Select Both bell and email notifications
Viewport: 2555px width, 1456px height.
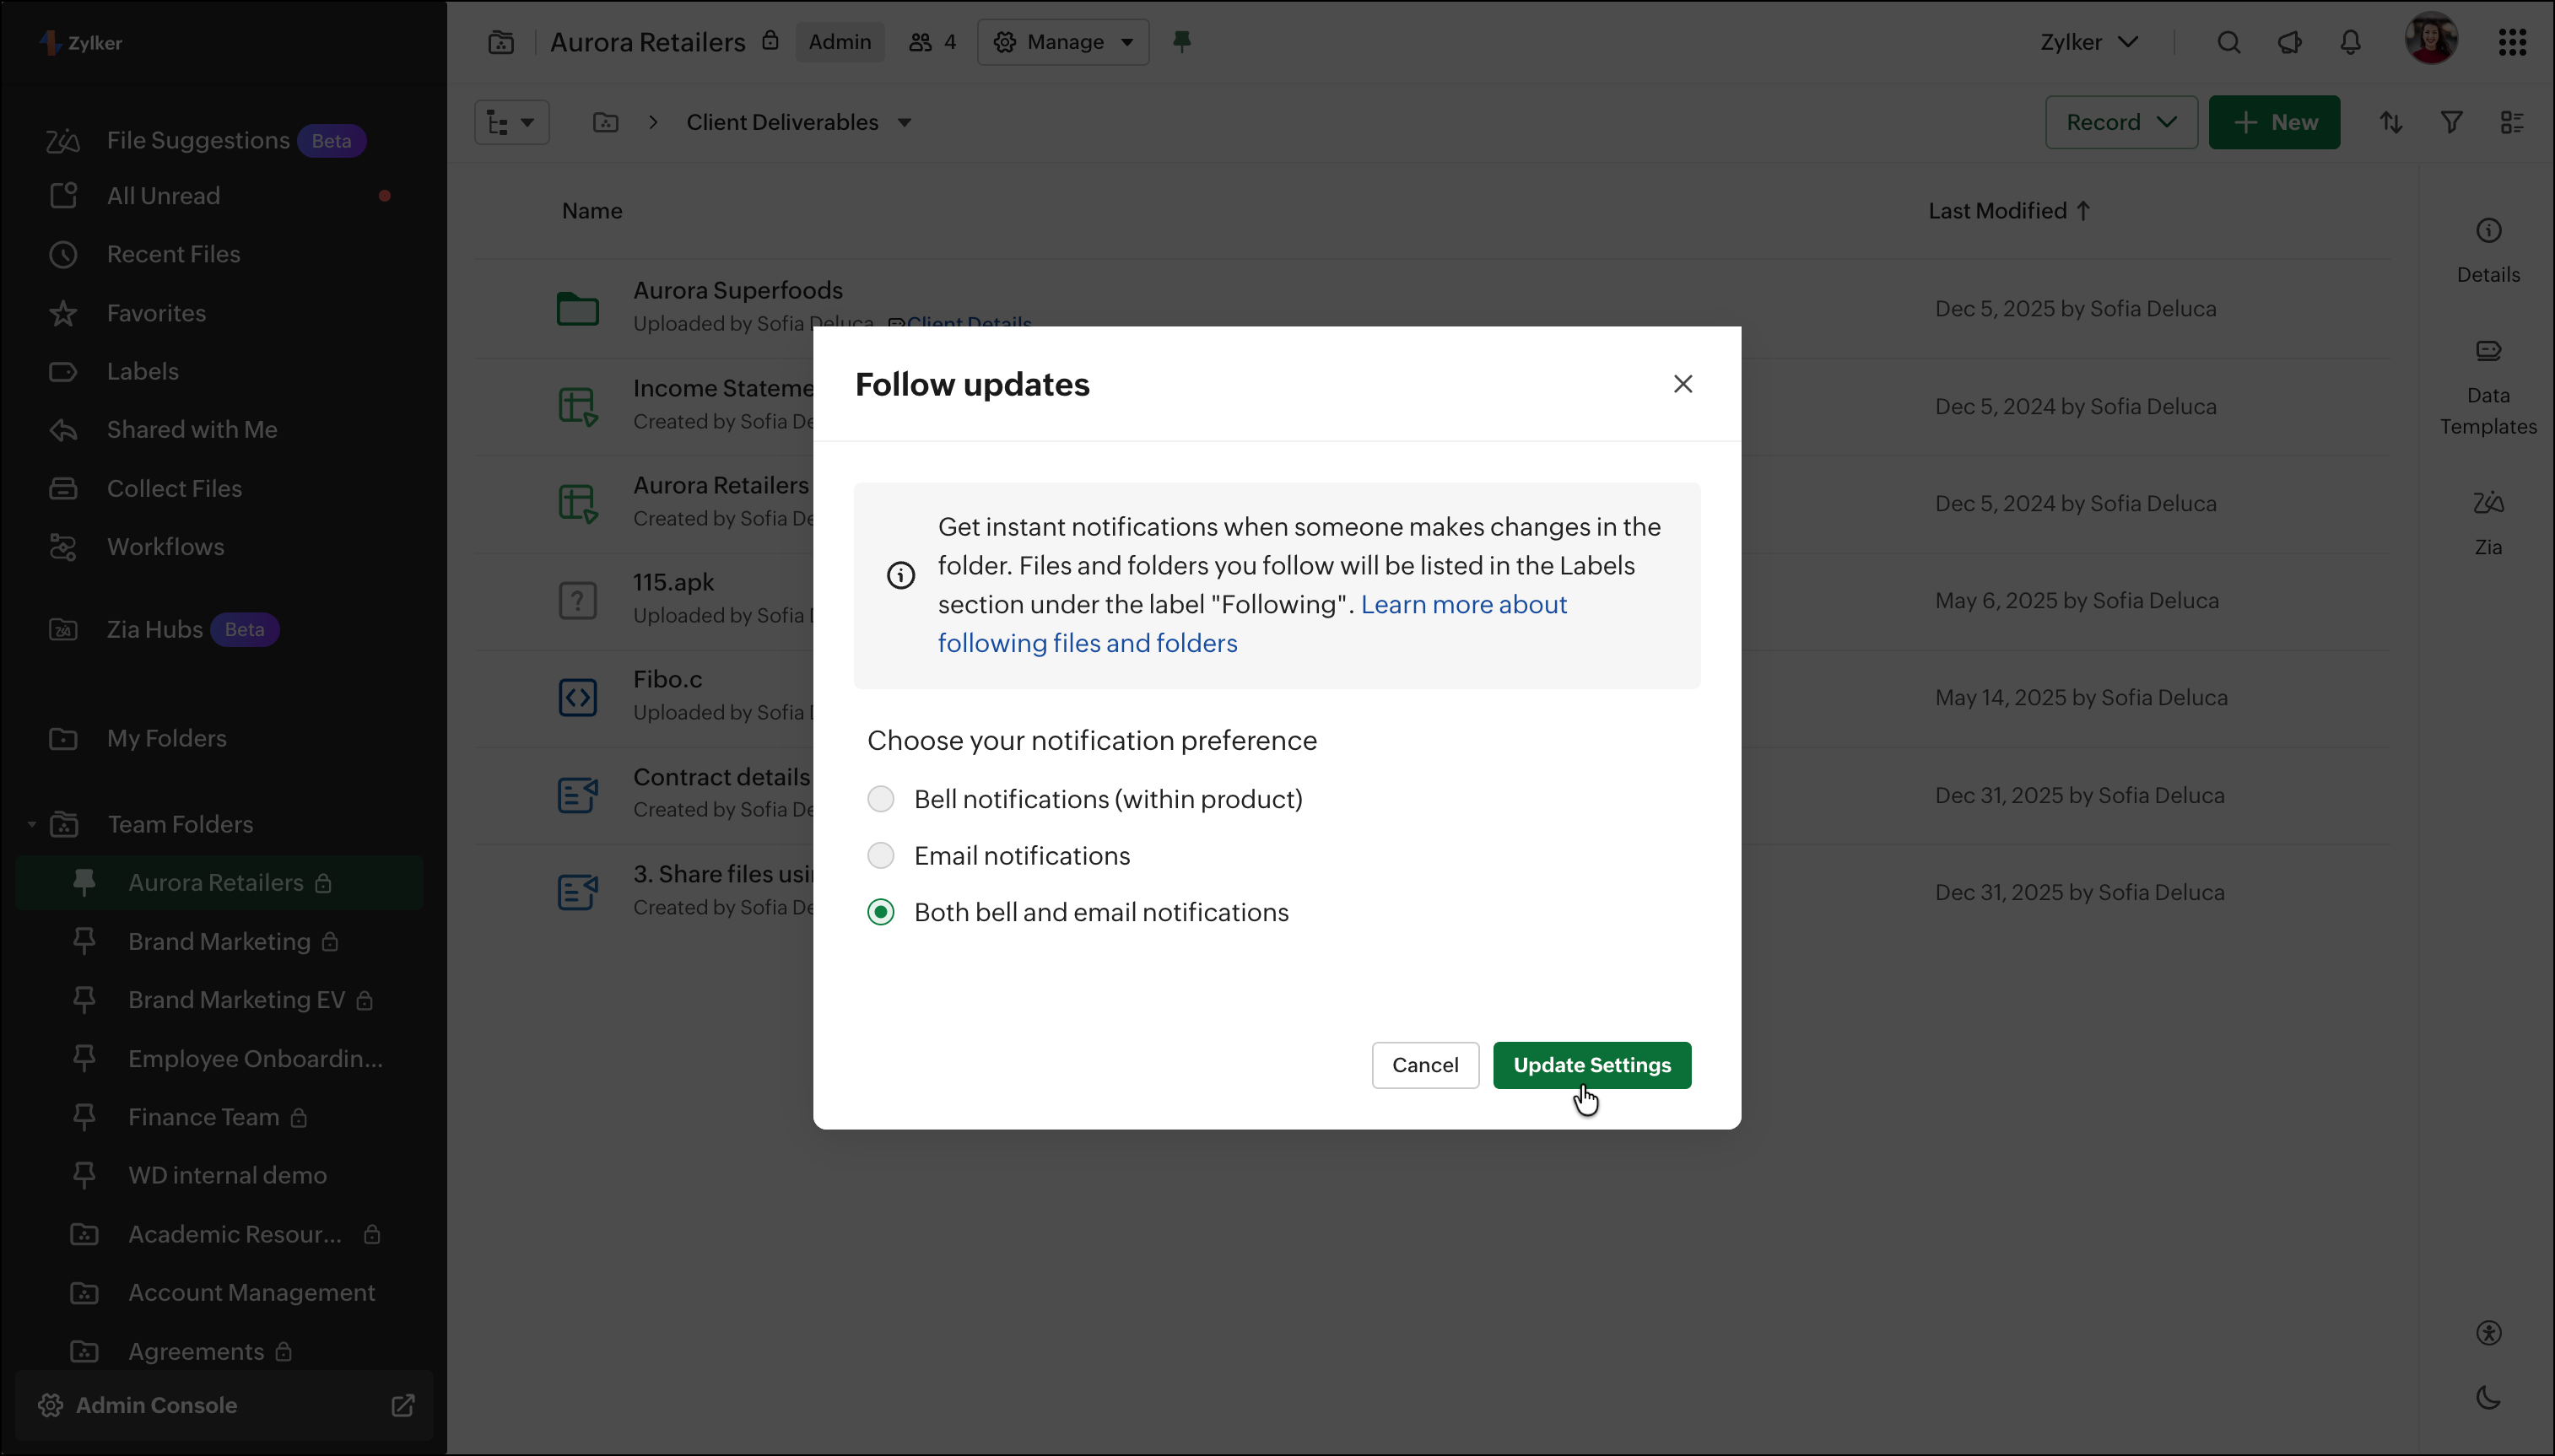[x=881, y=912]
